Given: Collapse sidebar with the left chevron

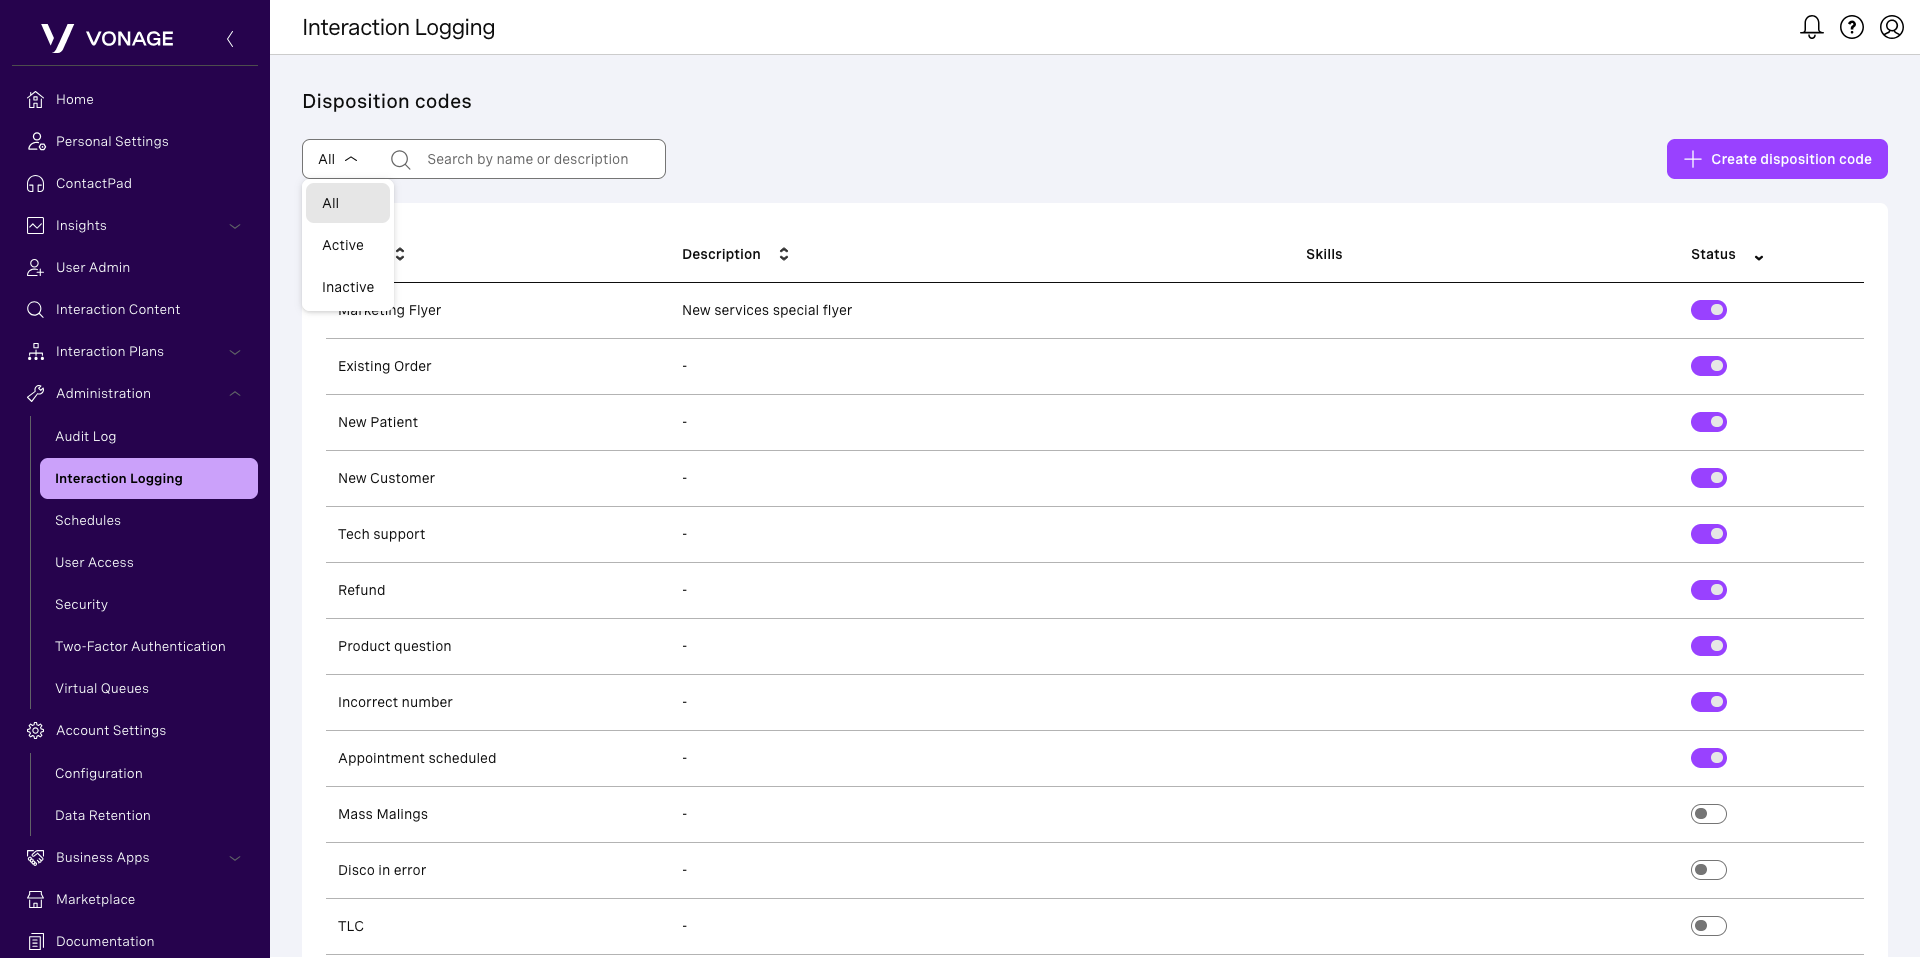Looking at the screenshot, I should point(230,39).
